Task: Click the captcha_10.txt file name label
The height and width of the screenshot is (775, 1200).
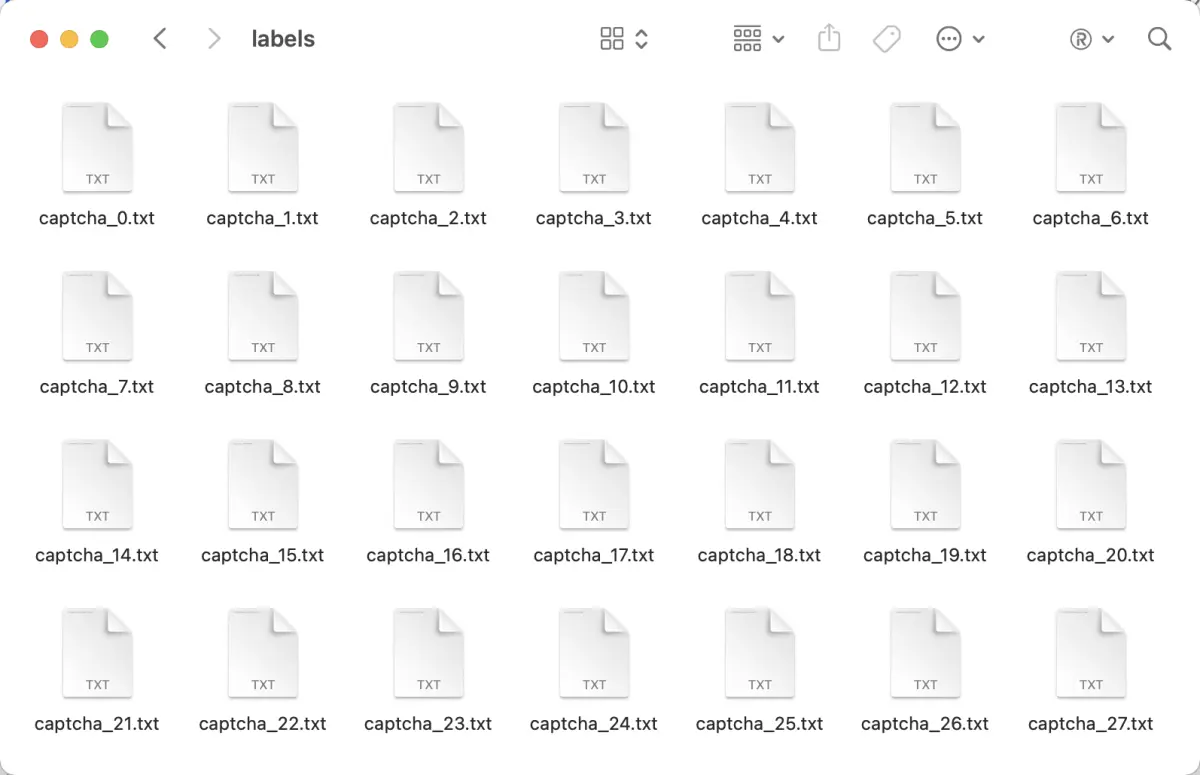Action: coord(594,387)
